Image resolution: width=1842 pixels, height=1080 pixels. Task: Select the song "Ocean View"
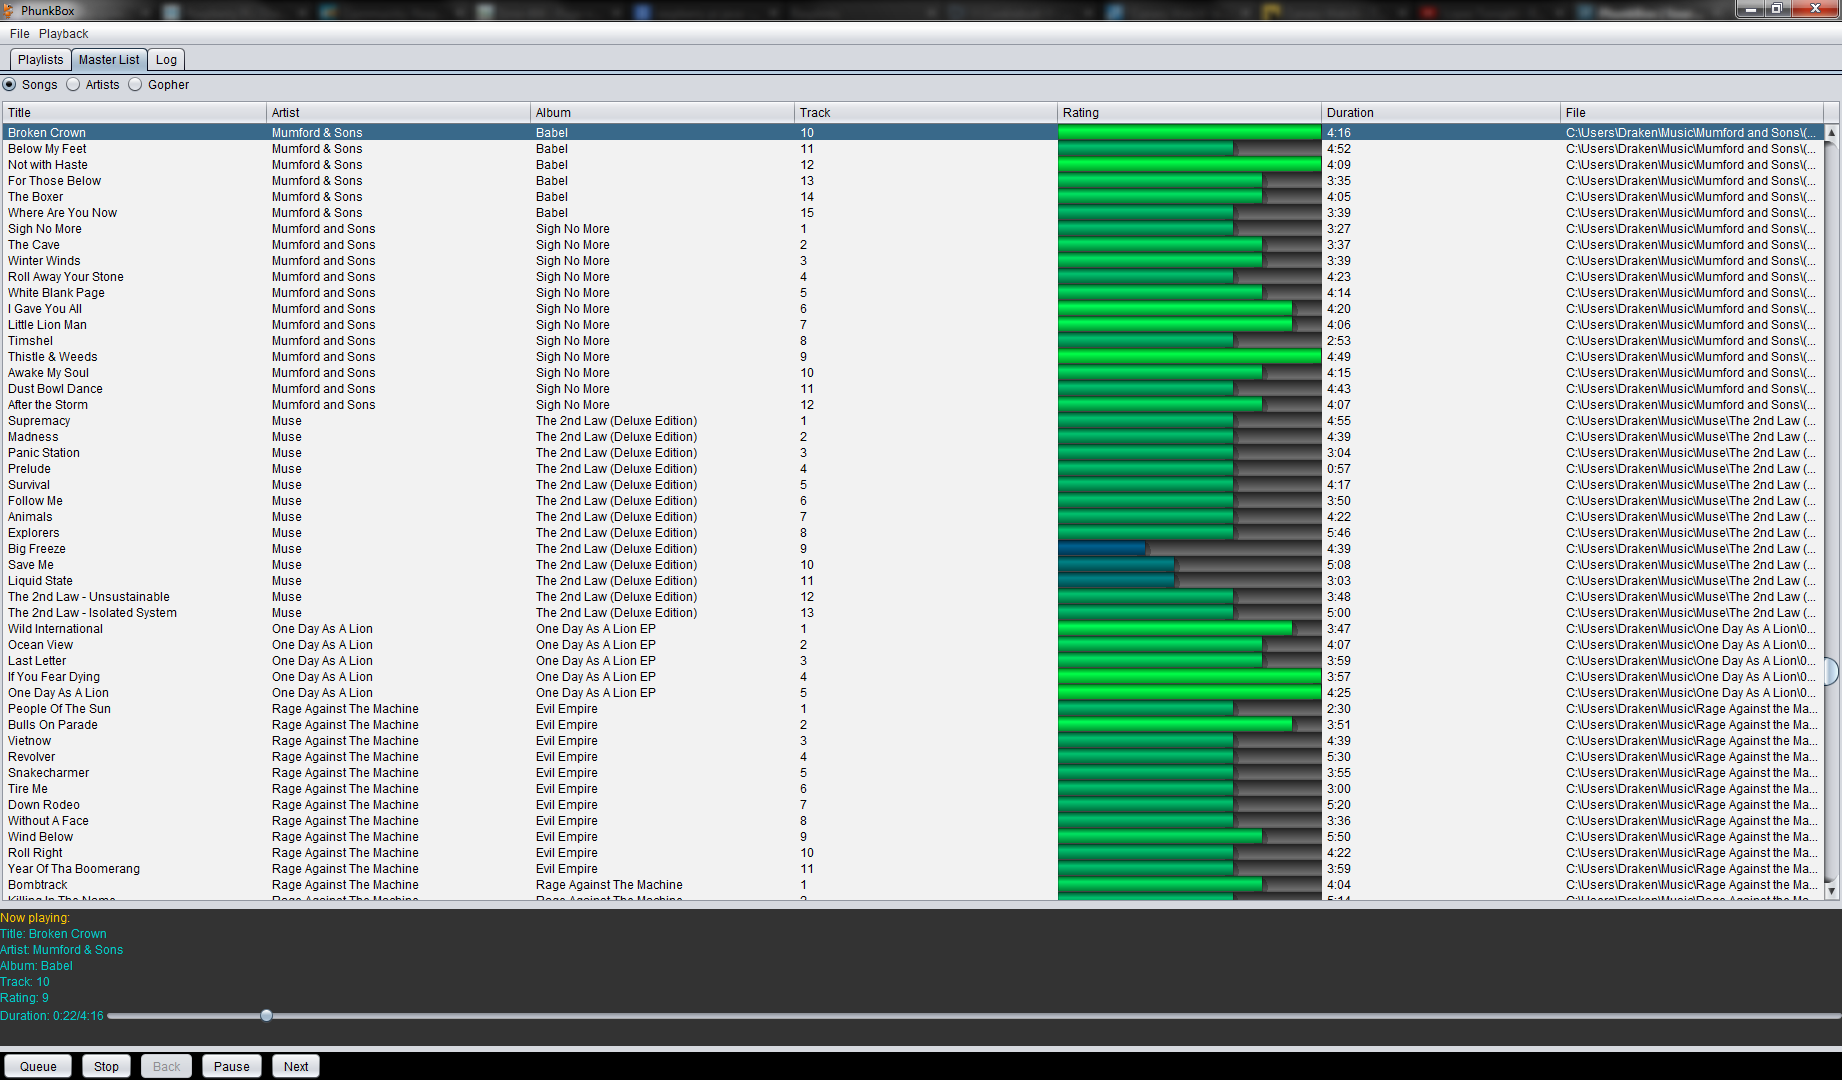click(x=40, y=645)
